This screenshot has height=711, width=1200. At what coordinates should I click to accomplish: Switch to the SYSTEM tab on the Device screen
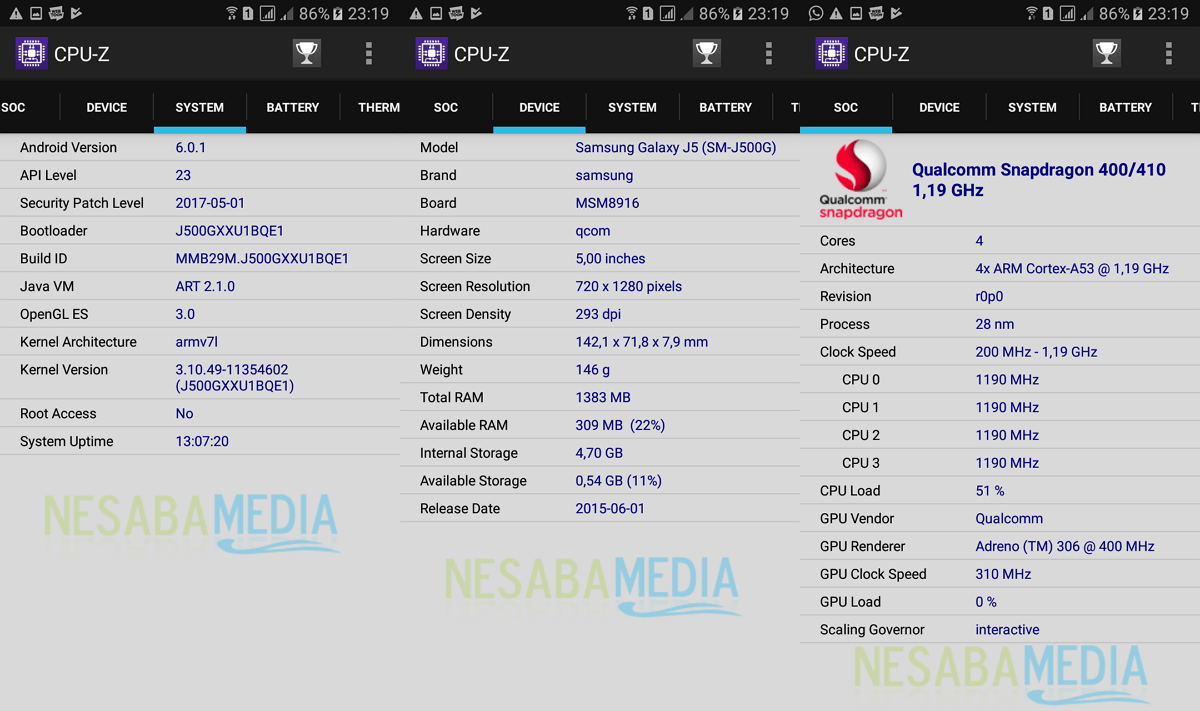tap(633, 107)
